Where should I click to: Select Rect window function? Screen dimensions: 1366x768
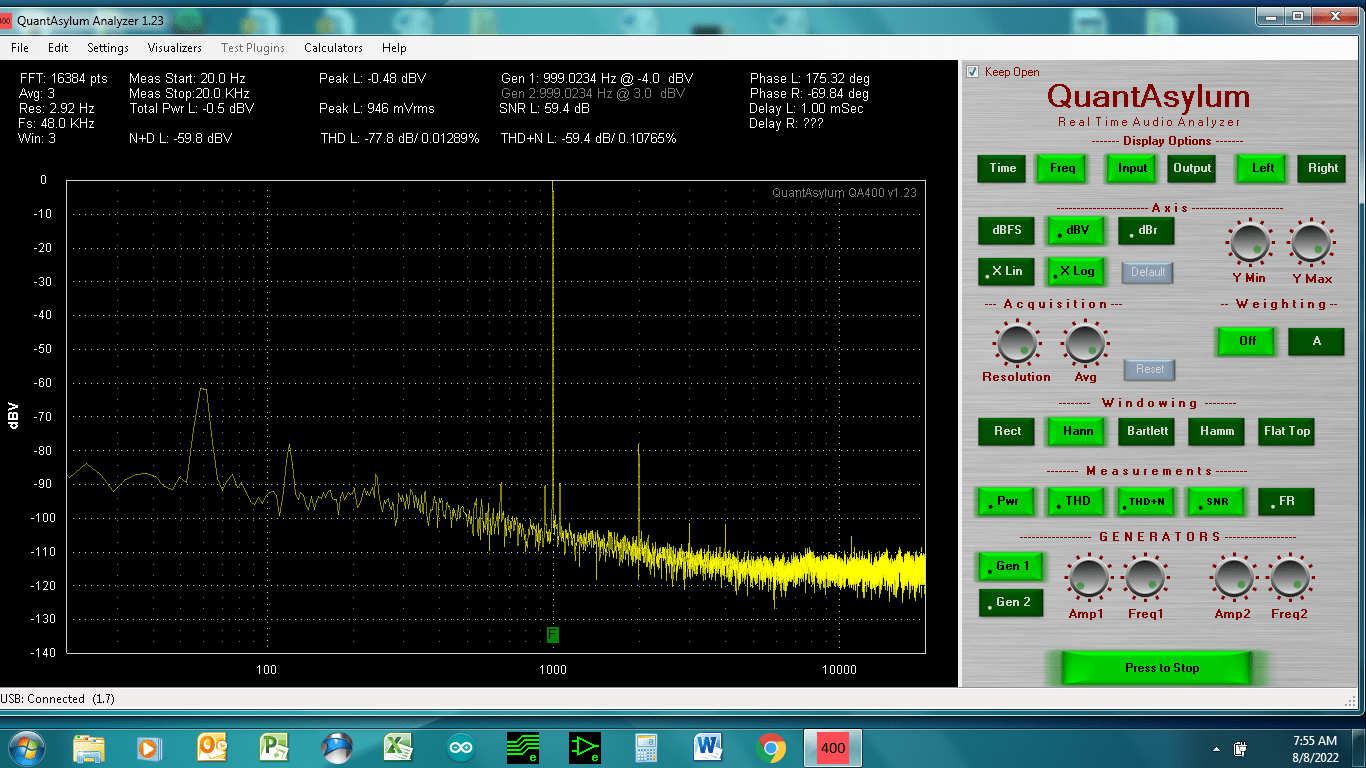coord(1007,431)
